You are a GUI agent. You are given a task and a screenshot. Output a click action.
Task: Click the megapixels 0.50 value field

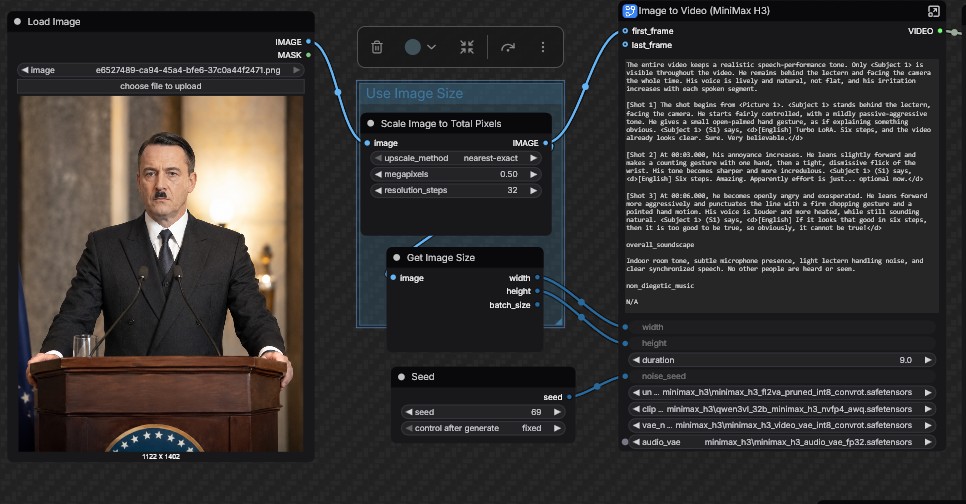click(455, 174)
